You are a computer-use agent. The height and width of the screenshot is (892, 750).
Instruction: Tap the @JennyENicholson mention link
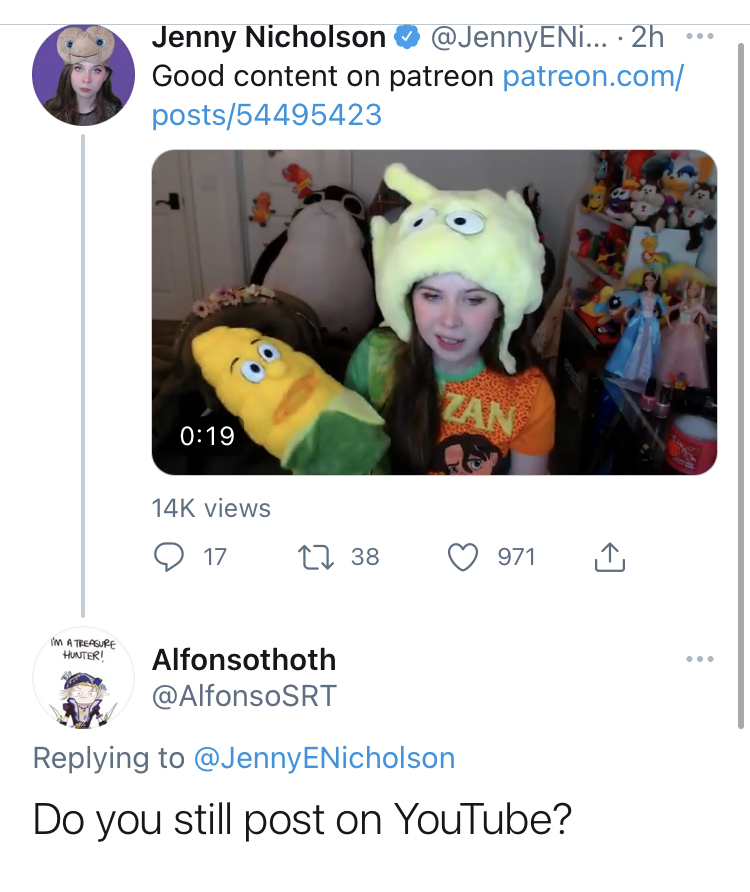(x=324, y=758)
